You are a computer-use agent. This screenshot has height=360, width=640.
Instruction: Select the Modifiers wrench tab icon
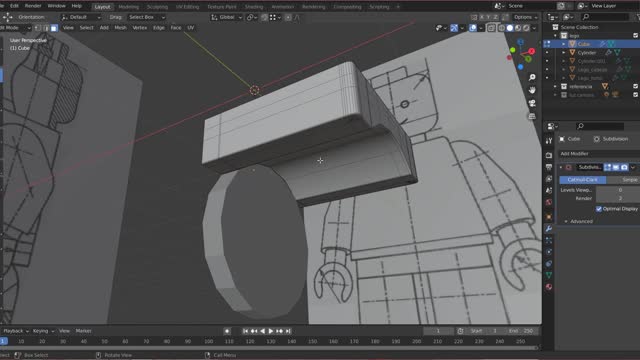549,229
